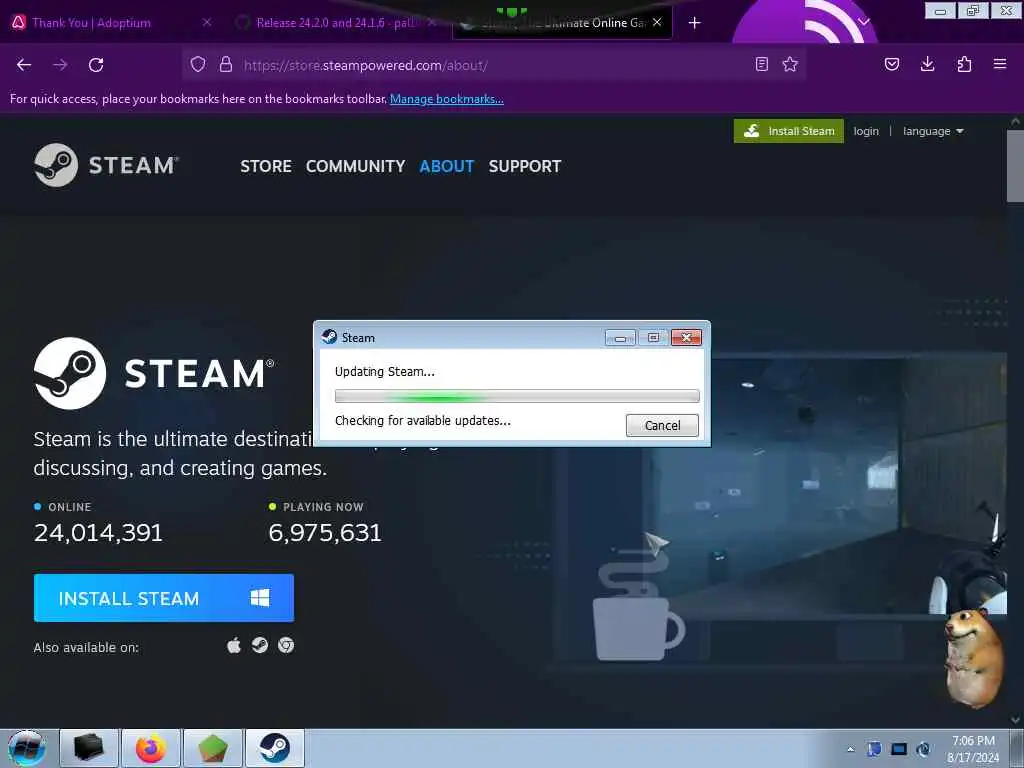The width and height of the screenshot is (1024, 768).
Task: Switch to Release 24.2.0 and 24.1.6 tab
Action: coord(335,23)
